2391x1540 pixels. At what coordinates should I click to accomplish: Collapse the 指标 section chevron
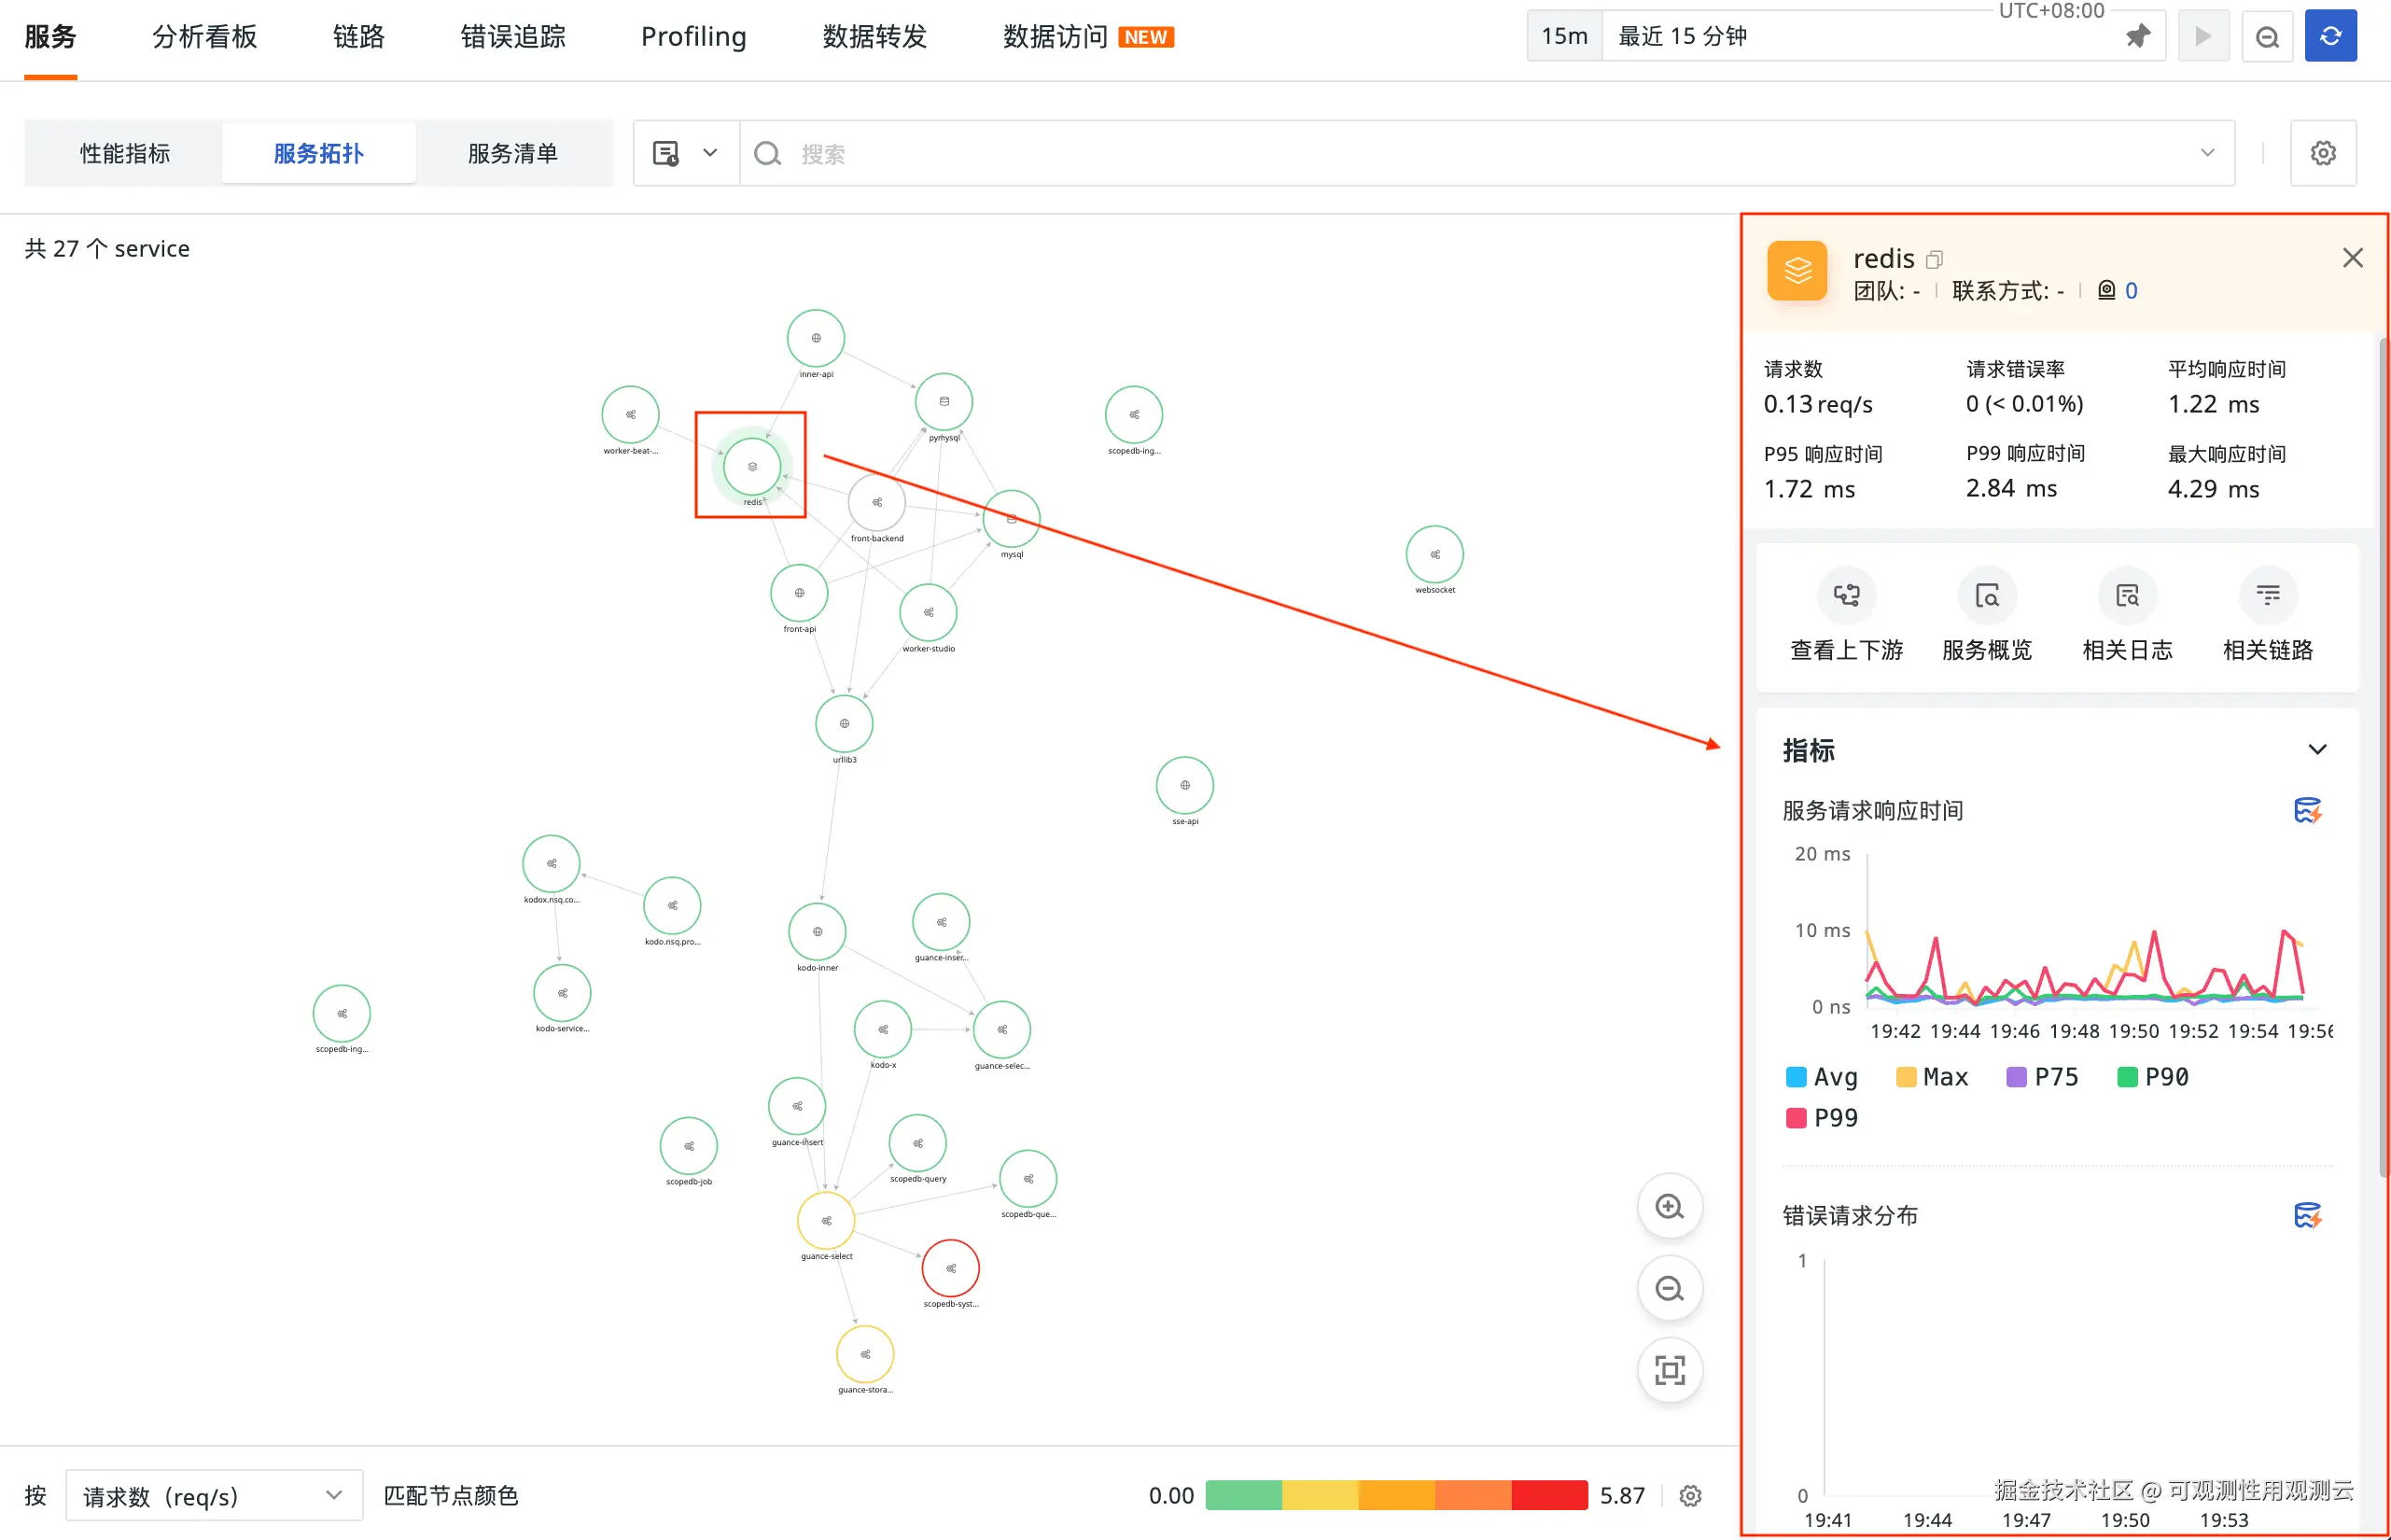[2316, 750]
